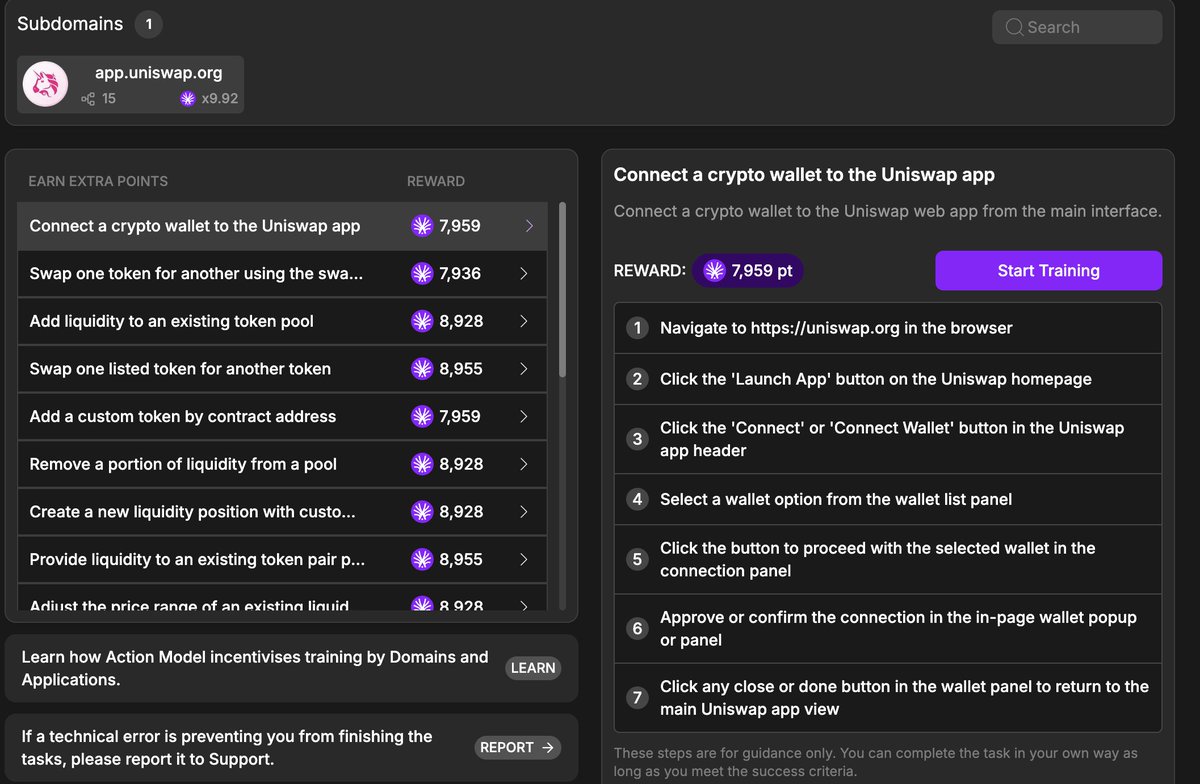This screenshot has width=1200, height=784.
Task: Click the points icon in Create a new liquidity row
Action: 422,512
